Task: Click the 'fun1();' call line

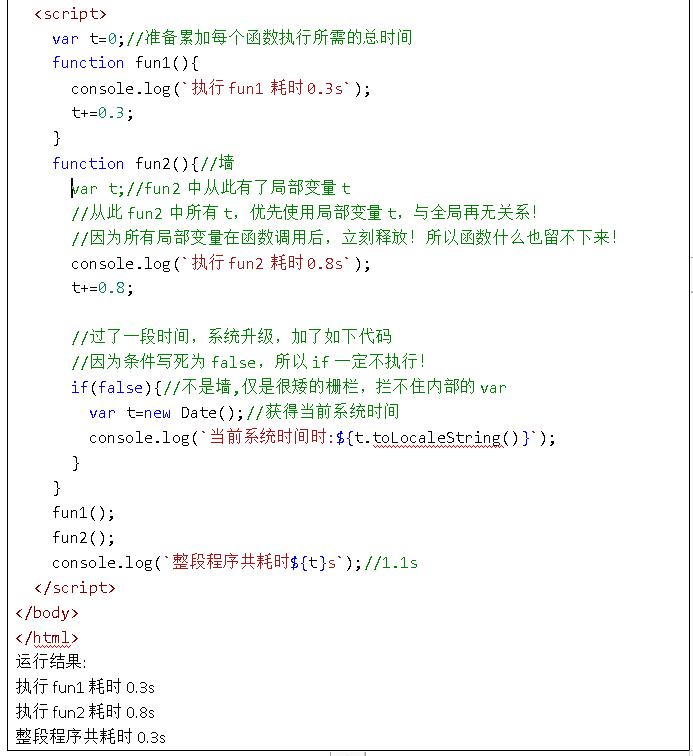Action: coord(83,513)
